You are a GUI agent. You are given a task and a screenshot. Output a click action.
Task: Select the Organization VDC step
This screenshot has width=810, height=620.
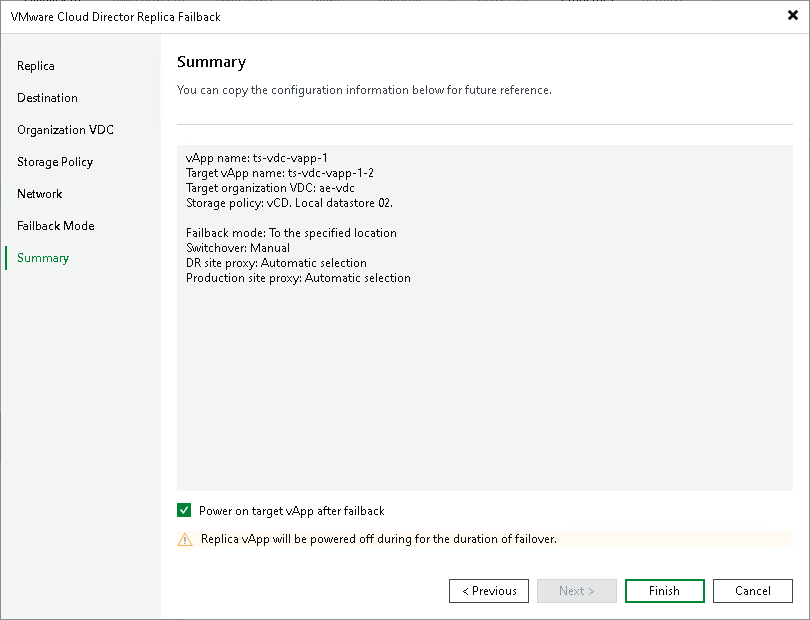pyautogui.click(x=65, y=130)
